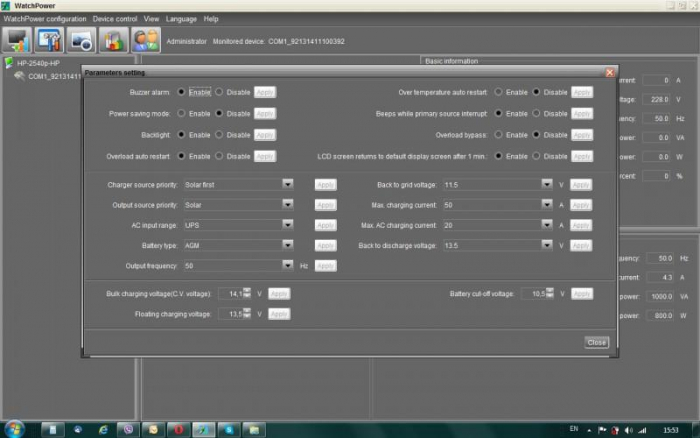Apply the Overload bypass setting
The width and height of the screenshot is (700, 438).
tap(582, 135)
